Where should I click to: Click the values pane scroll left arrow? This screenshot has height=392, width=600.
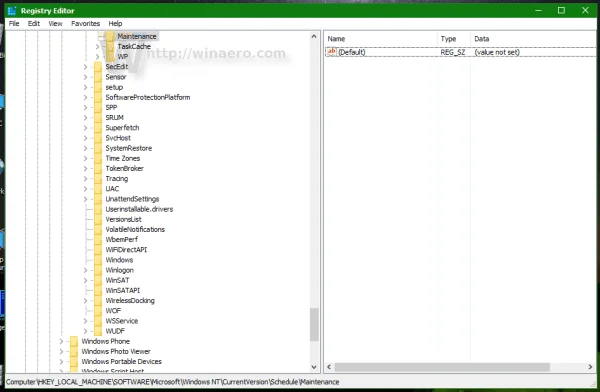[329, 367]
